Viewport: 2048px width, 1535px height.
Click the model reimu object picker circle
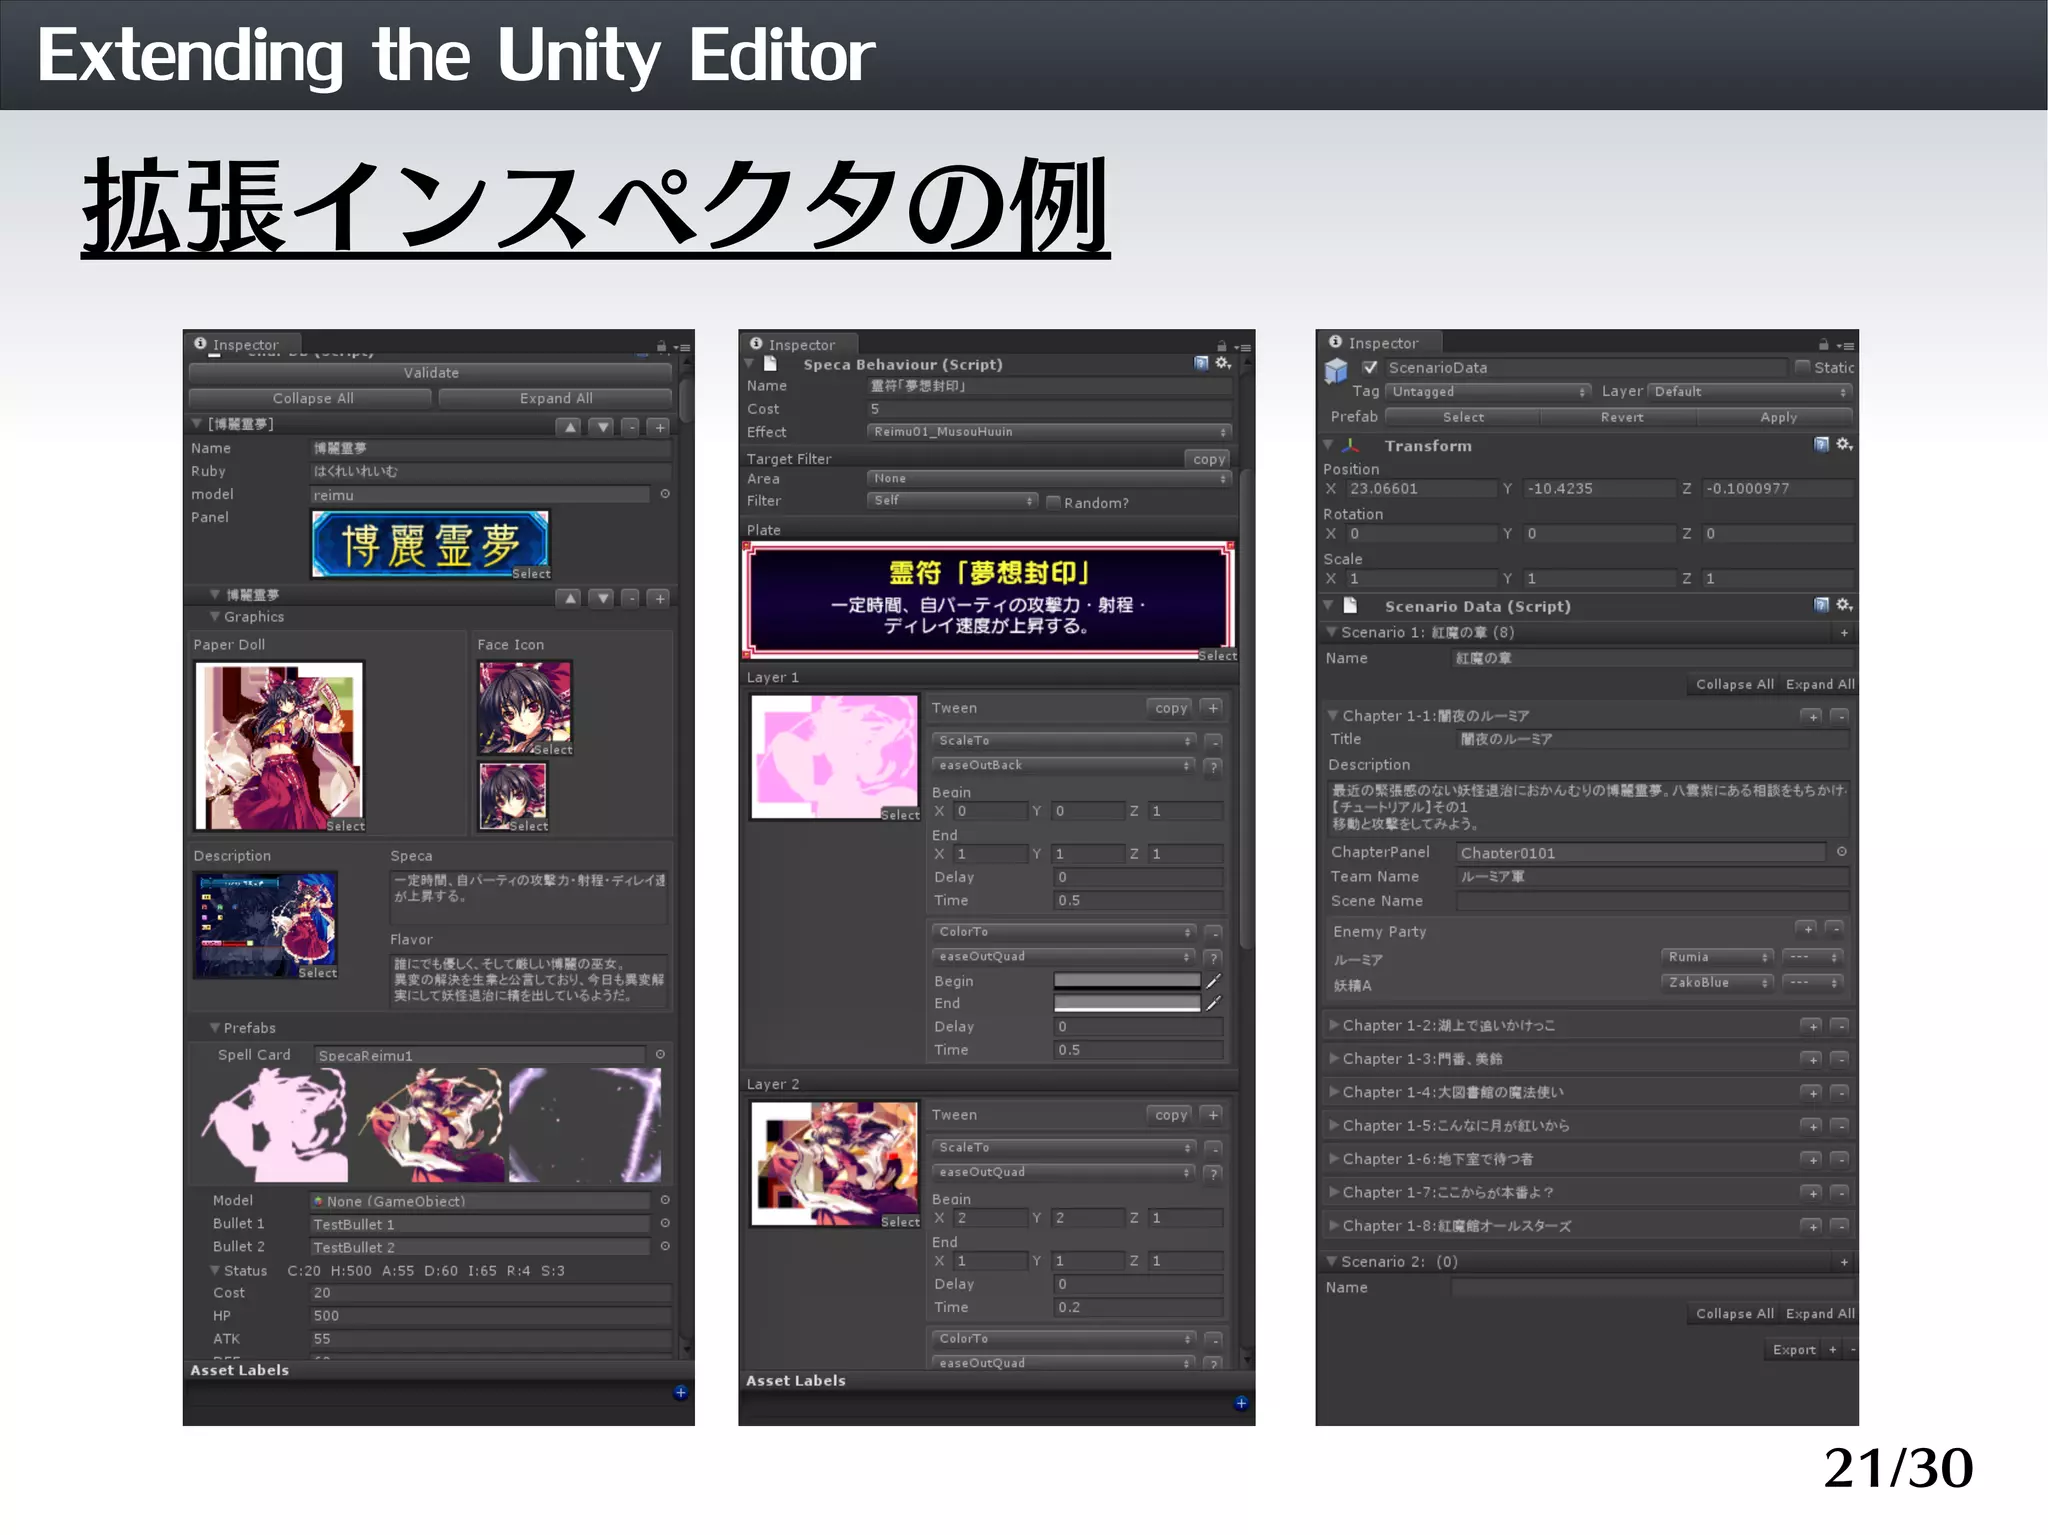pos(665,494)
